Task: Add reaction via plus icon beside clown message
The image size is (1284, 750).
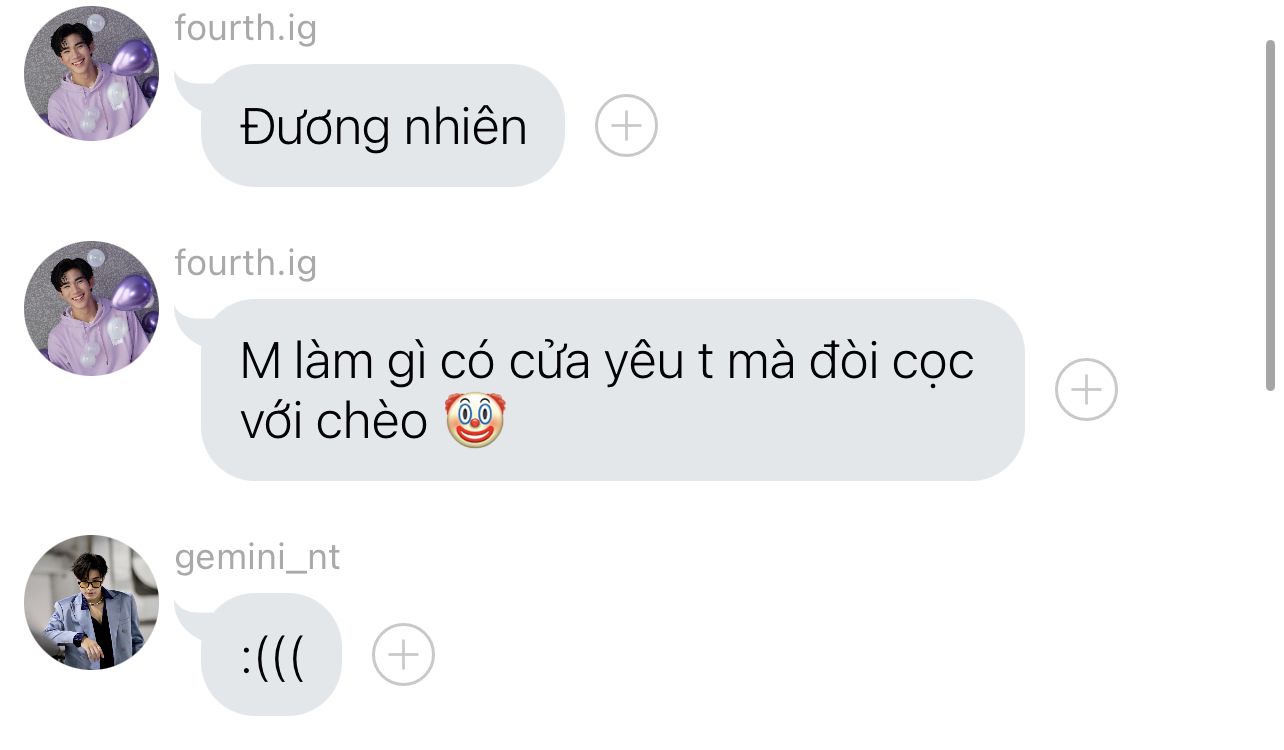Action: coord(1086,389)
